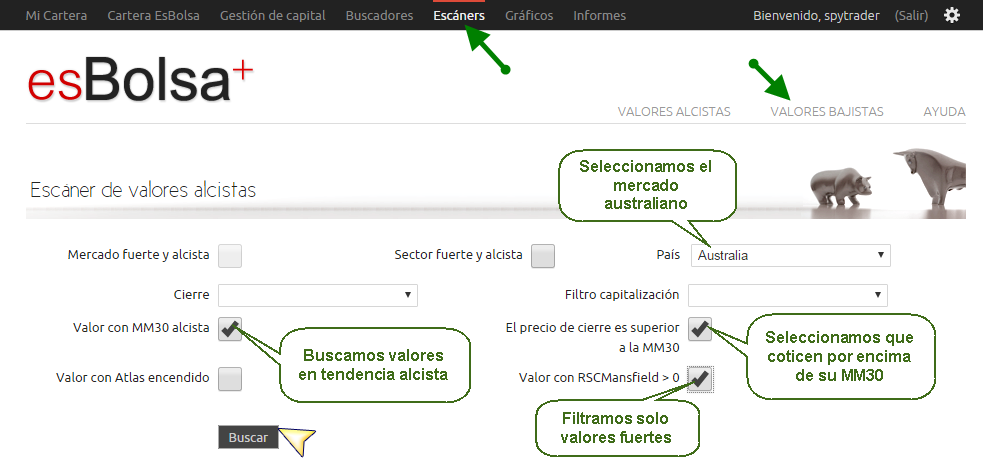983x460 pixels.
Task: Open the Ayuda link
Action: click(x=944, y=112)
